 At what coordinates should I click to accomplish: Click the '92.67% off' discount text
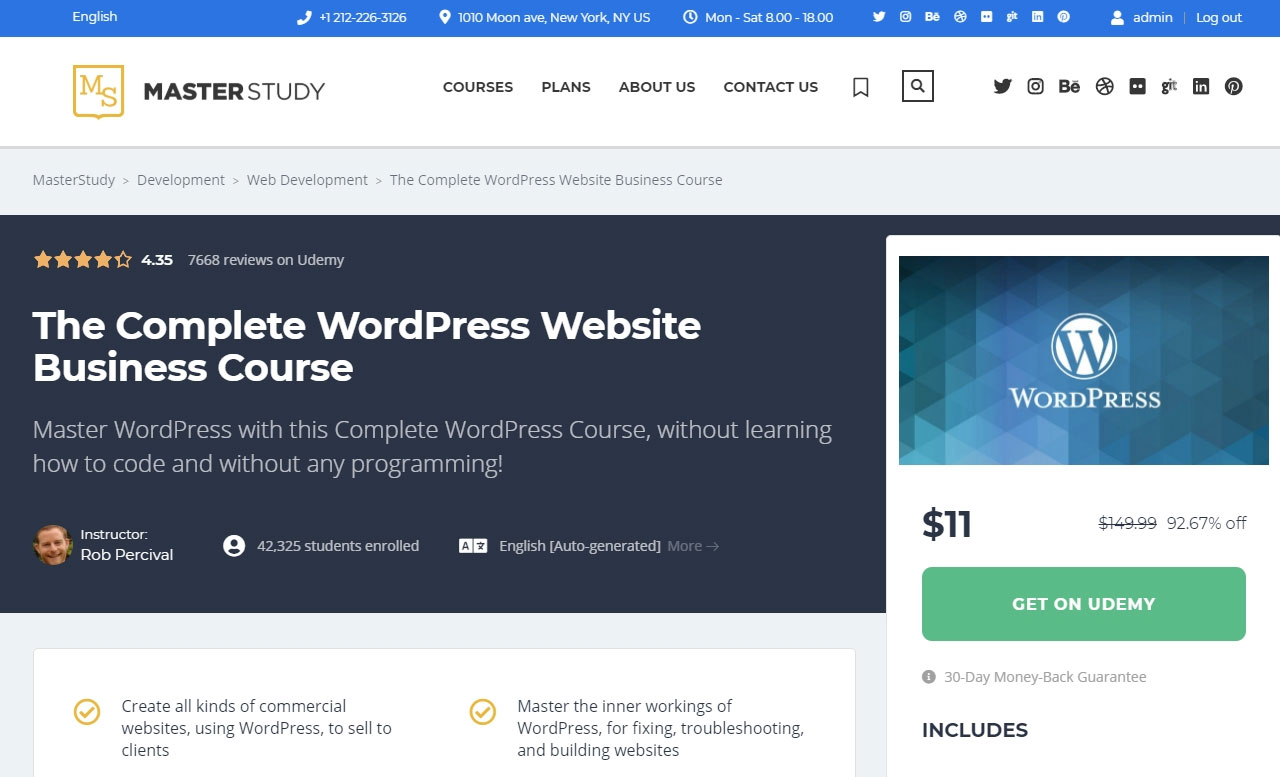click(1207, 523)
